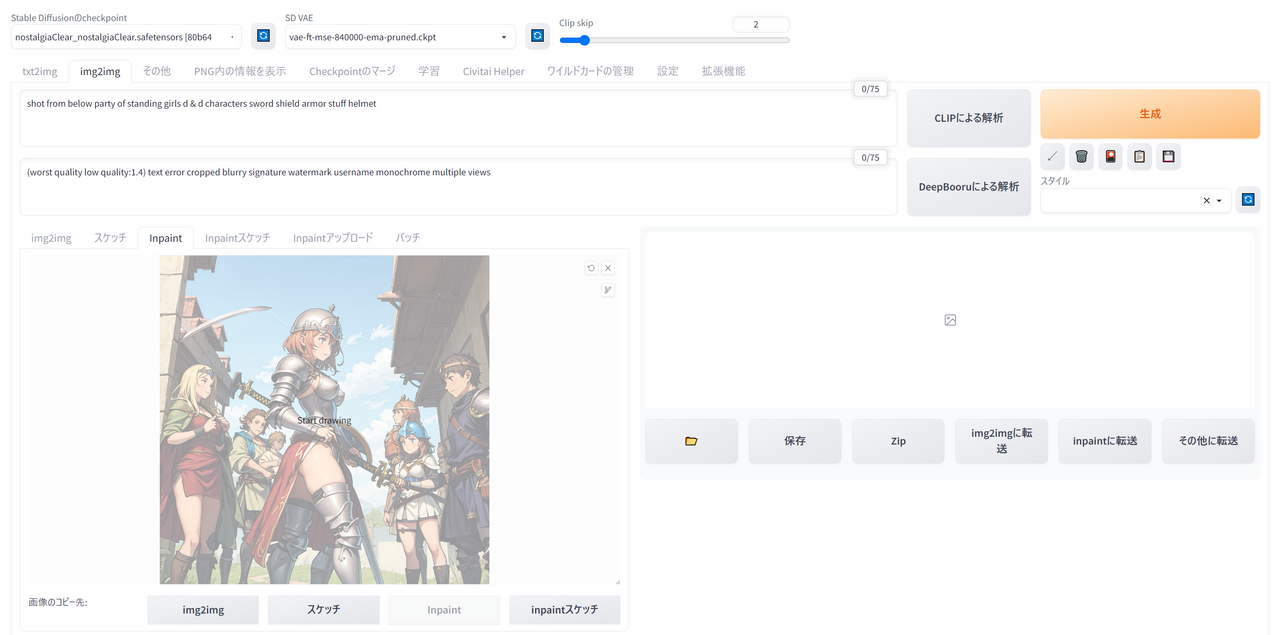Viewport: 1280px width, 635px height.
Task: Refresh the Stable Diffusion checkpoint list
Action: (x=263, y=37)
